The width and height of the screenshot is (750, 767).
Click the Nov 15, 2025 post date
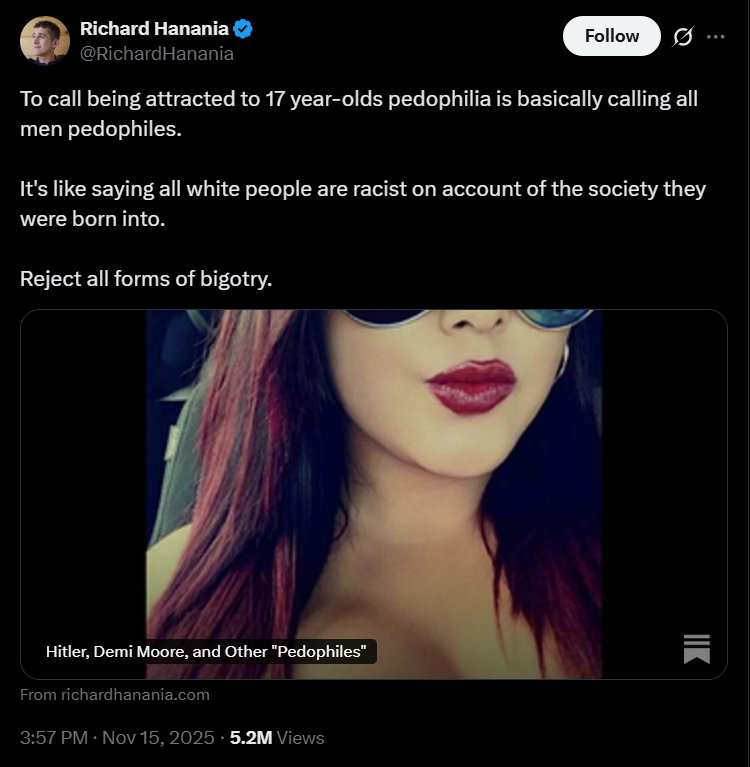158,738
